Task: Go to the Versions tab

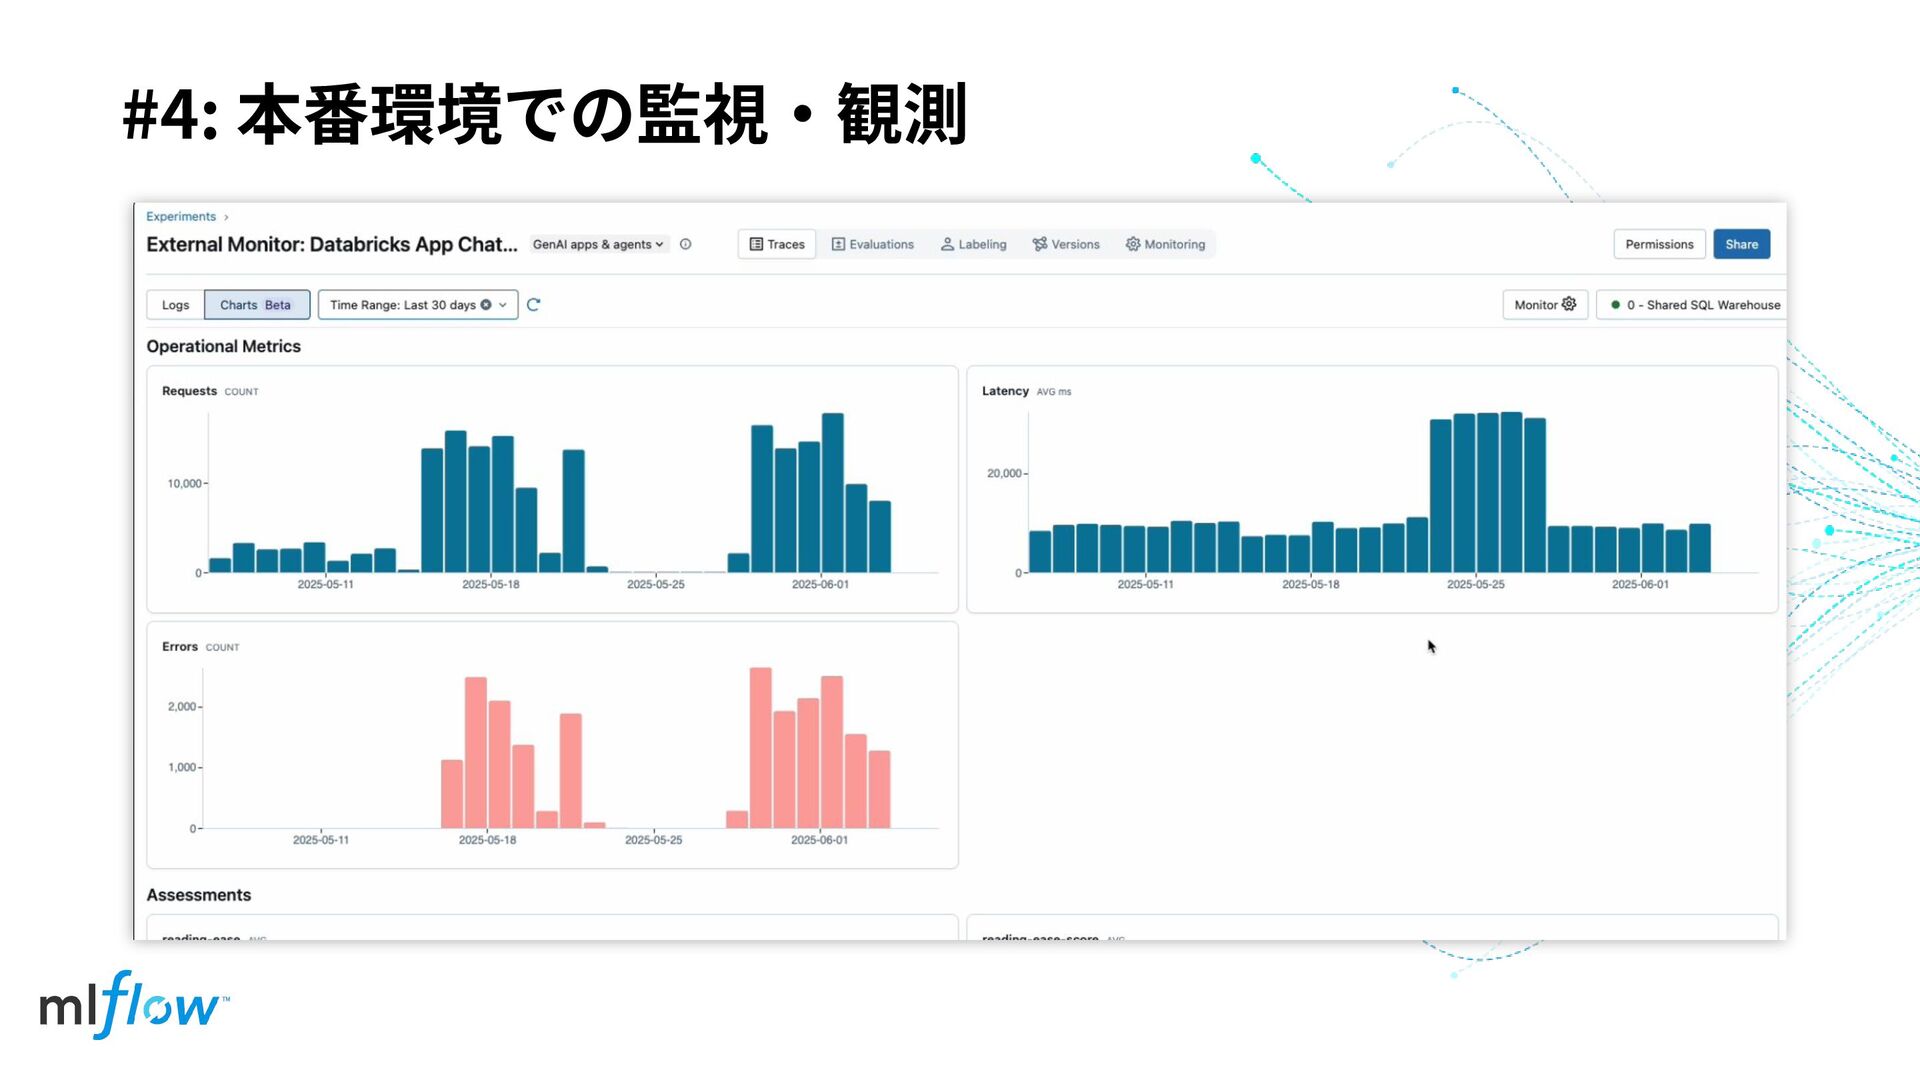Action: coord(1066,244)
